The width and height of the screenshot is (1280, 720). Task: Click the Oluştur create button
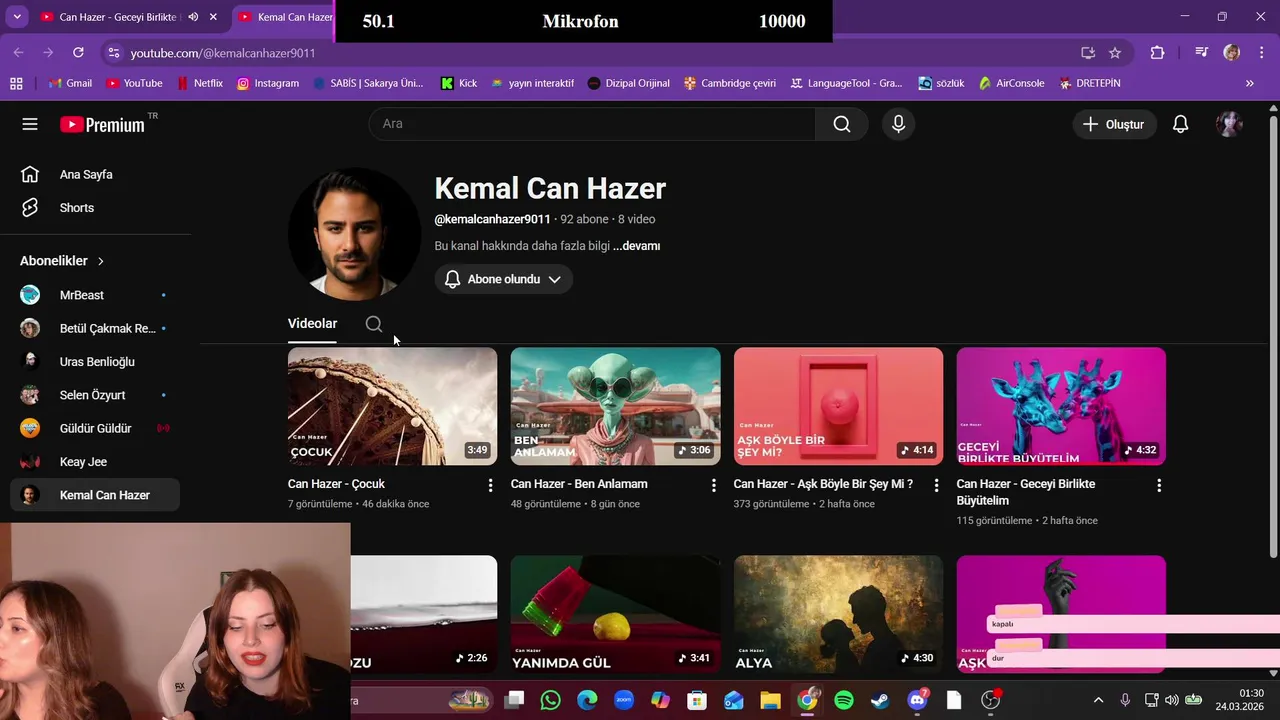coord(1114,124)
